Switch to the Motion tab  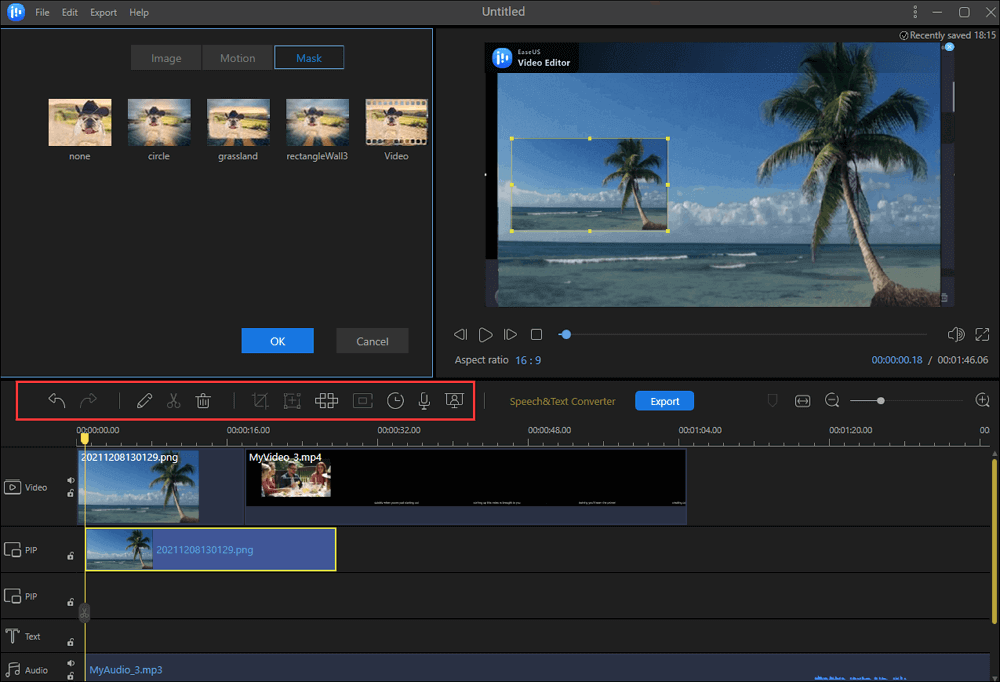click(x=237, y=58)
